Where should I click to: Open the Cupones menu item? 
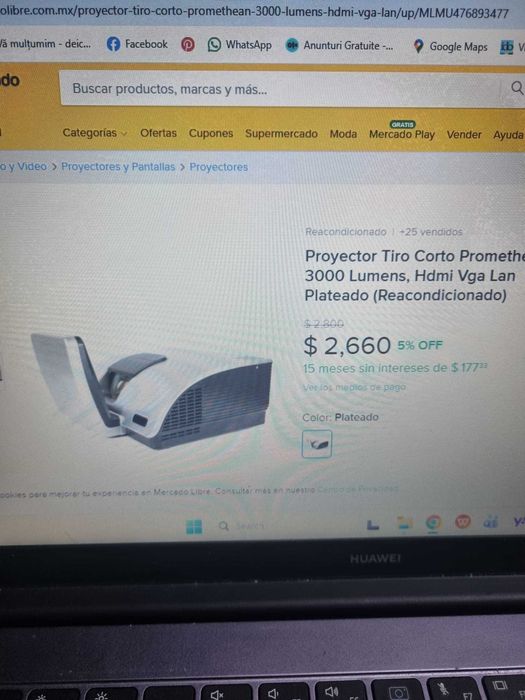pyautogui.click(x=211, y=133)
